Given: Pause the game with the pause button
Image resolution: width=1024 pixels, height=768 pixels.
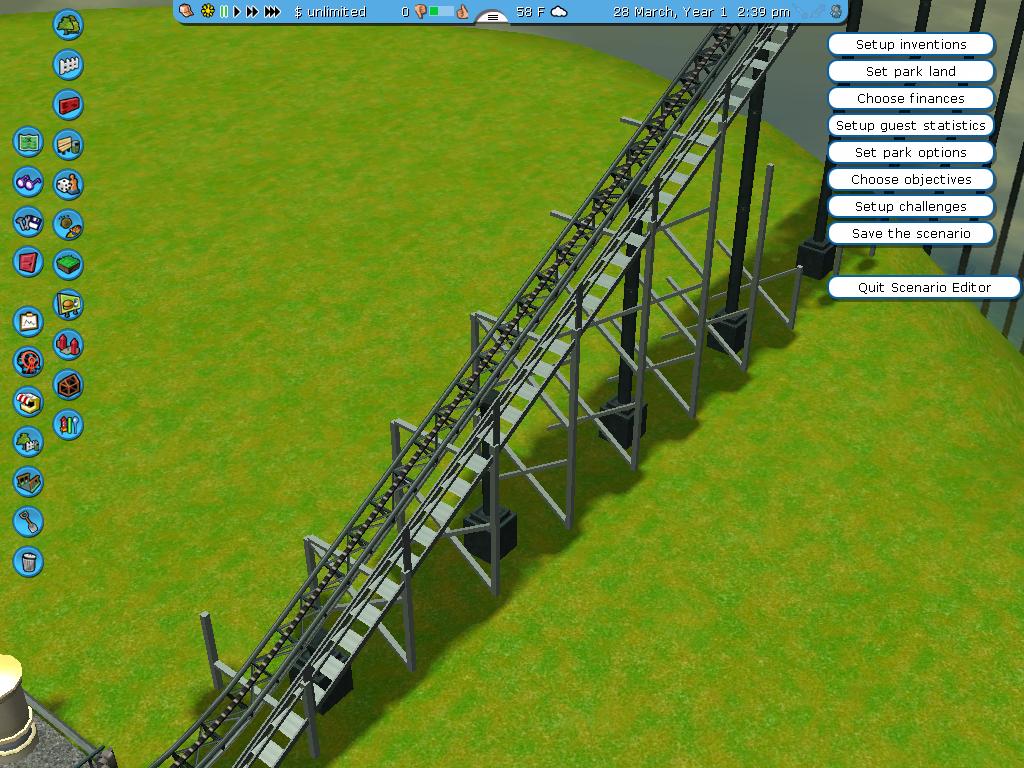Looking at the screenshot, I should coord(224,11).
